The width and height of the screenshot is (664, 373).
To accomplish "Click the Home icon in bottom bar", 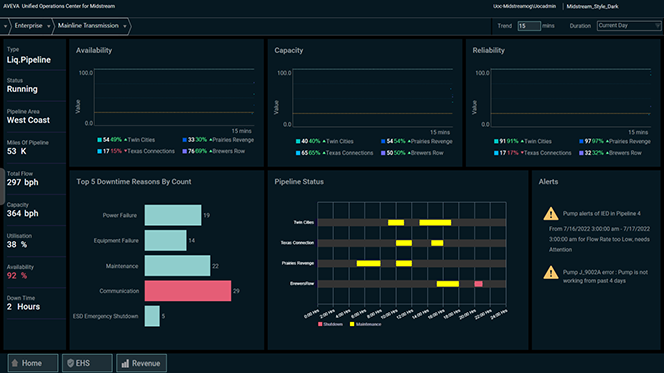I will 15,363.
